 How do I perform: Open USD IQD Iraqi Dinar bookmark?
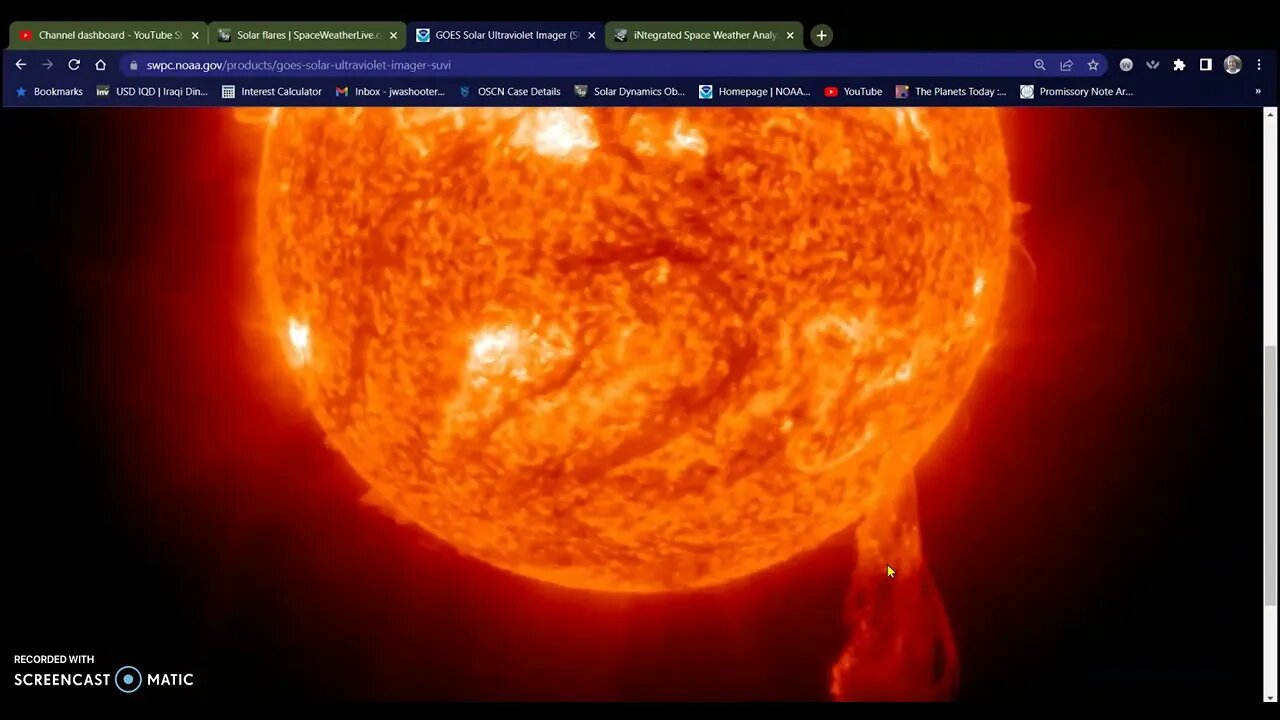coord(152,91)
